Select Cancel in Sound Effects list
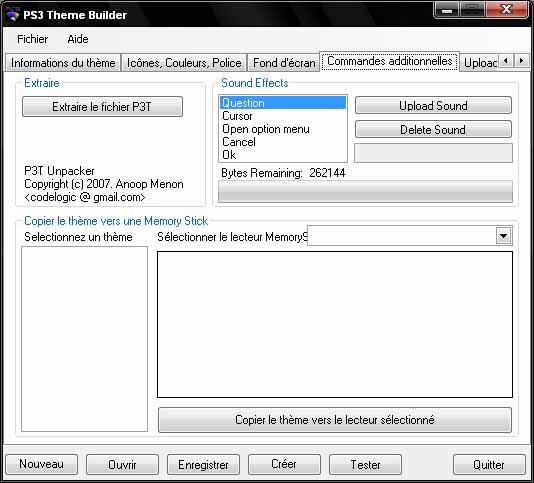534x483 pixels. [x=283, y=142]
